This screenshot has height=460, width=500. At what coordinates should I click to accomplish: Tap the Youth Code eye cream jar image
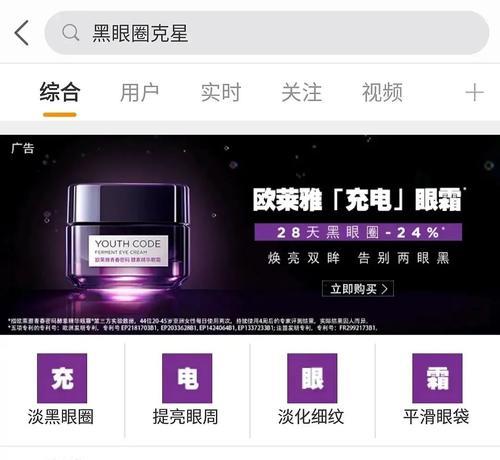point(128,238)
